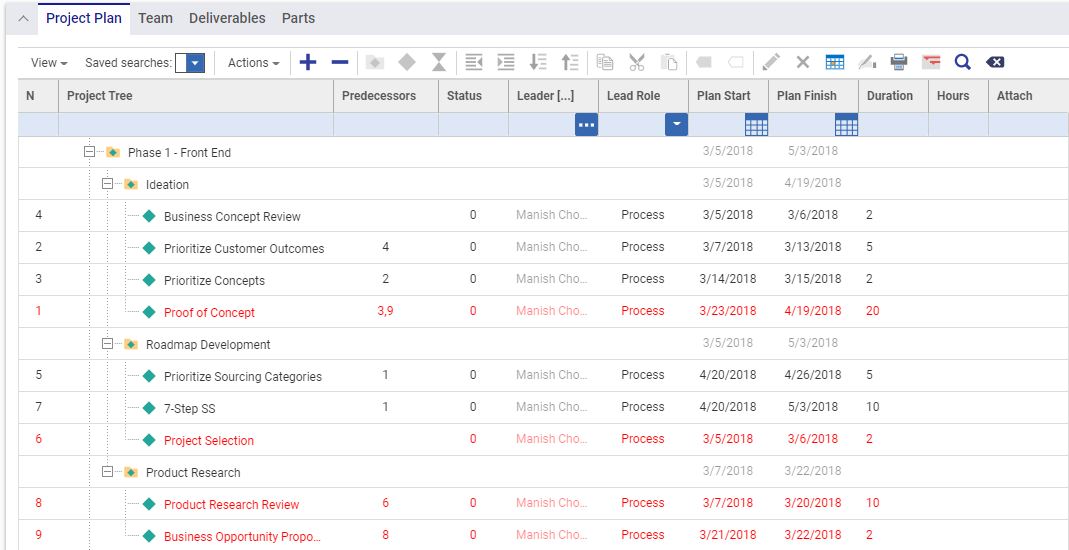Switch to the Parts tab
1069x550 pixels.
click(x=299, y=18)
